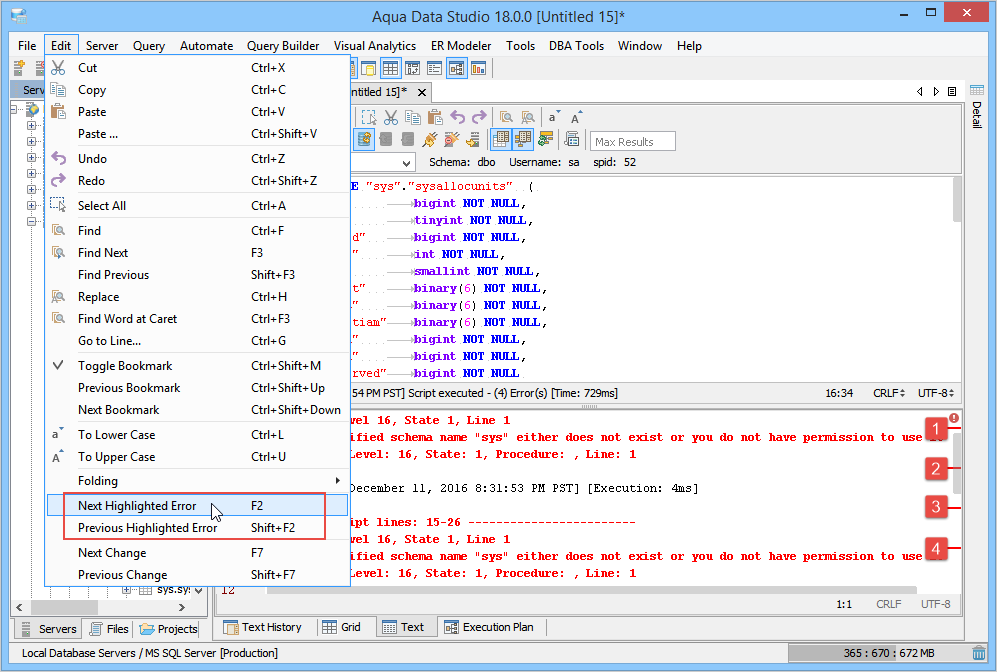The height and width of the screenshot is (672, 997).
Task: Click the script options icon before Max Results
Action: 572,139
